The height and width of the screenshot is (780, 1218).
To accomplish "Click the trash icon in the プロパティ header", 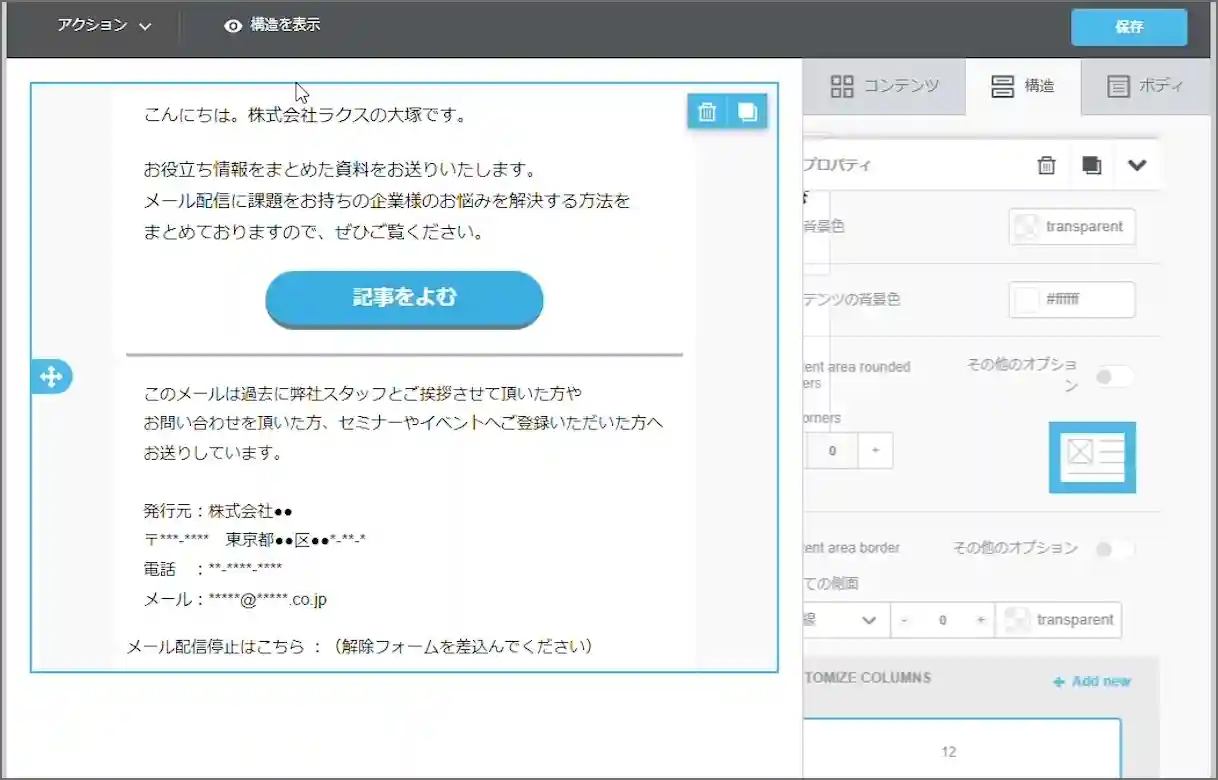I will click(1046, 165).
